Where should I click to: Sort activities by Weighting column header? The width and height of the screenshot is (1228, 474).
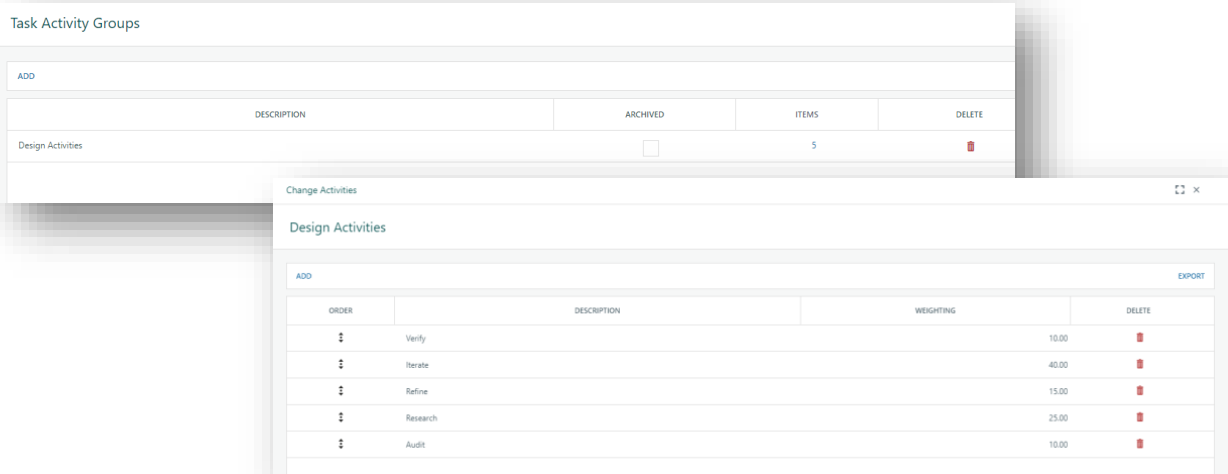pos(936,311)
